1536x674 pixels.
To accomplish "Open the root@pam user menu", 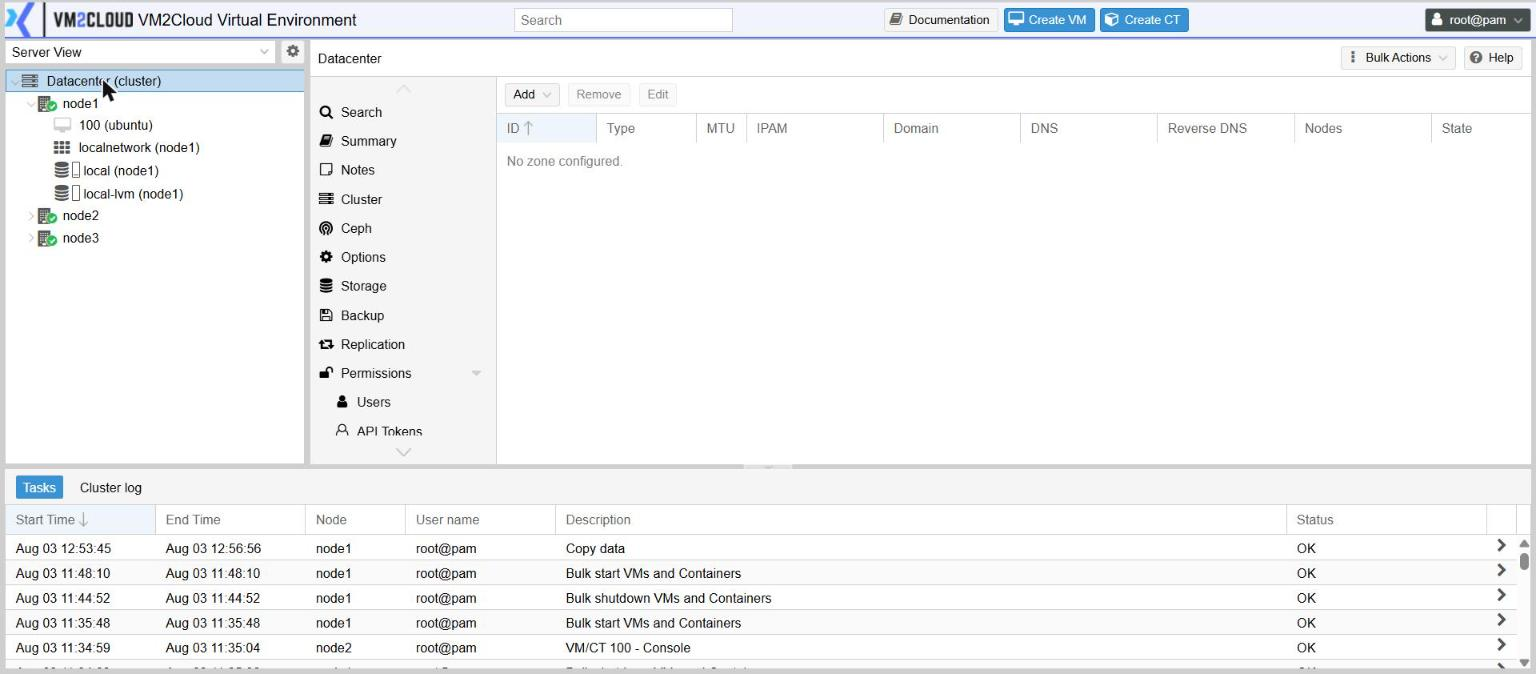I will pos(1476,20).
